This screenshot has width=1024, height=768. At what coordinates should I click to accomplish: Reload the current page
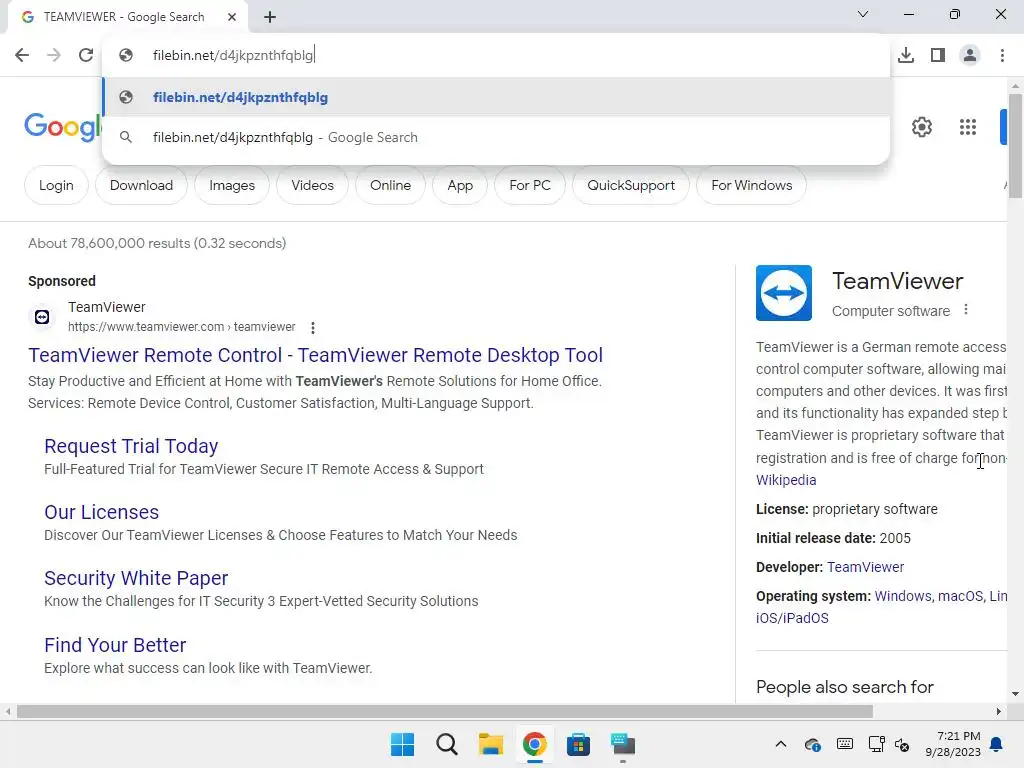coord(86,55)
